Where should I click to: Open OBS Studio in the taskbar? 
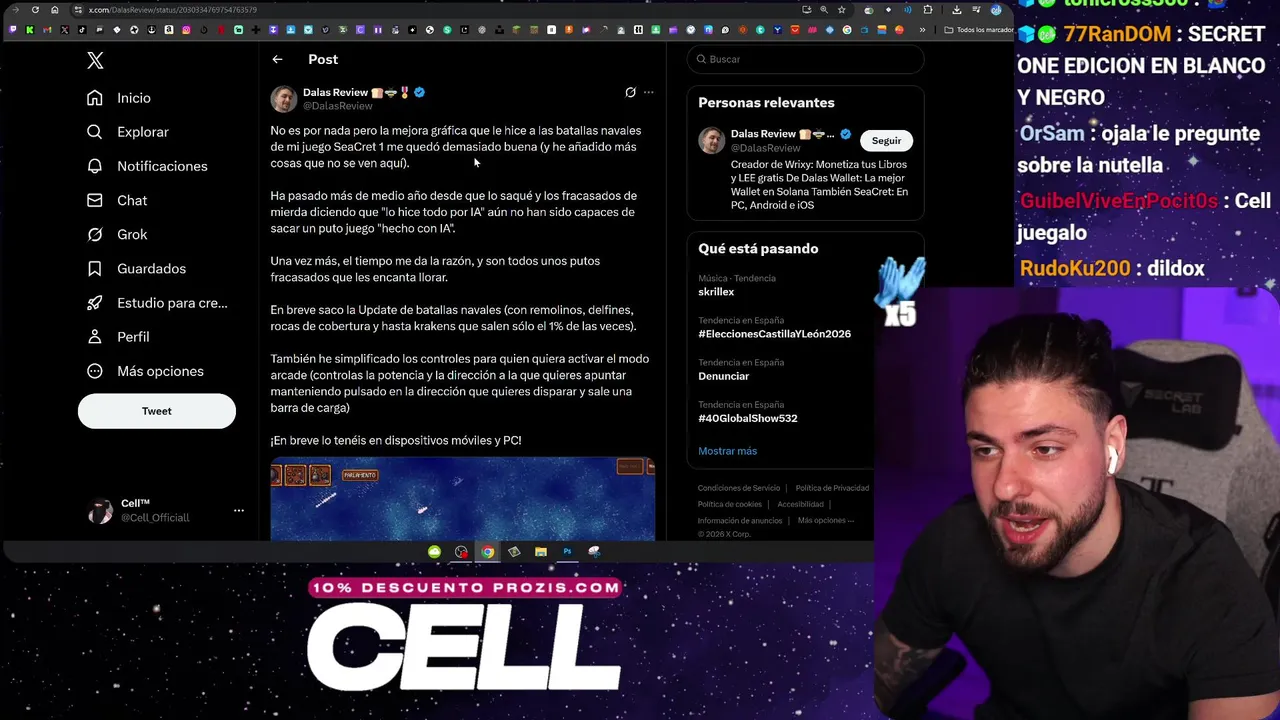point(461,552)
